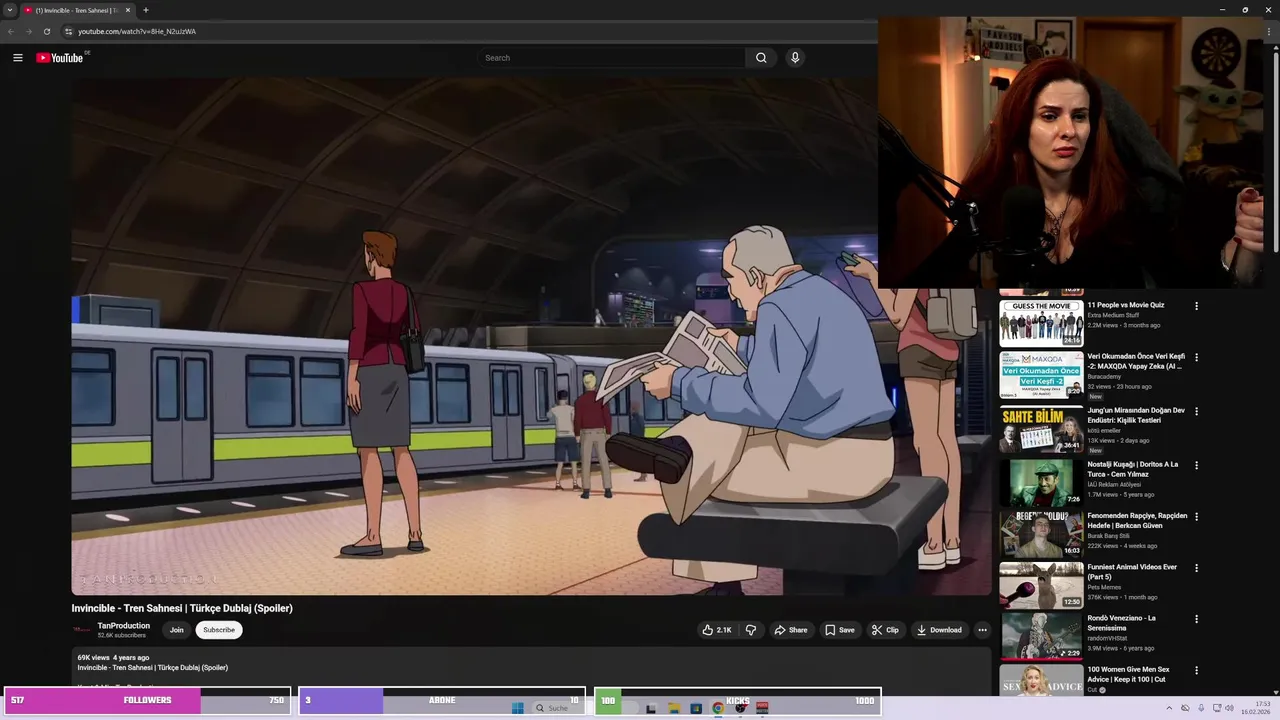Open Veri Okumadan Önce Veri Keşfi thumbnail
1280x720 pixels.
[1041, 375]
